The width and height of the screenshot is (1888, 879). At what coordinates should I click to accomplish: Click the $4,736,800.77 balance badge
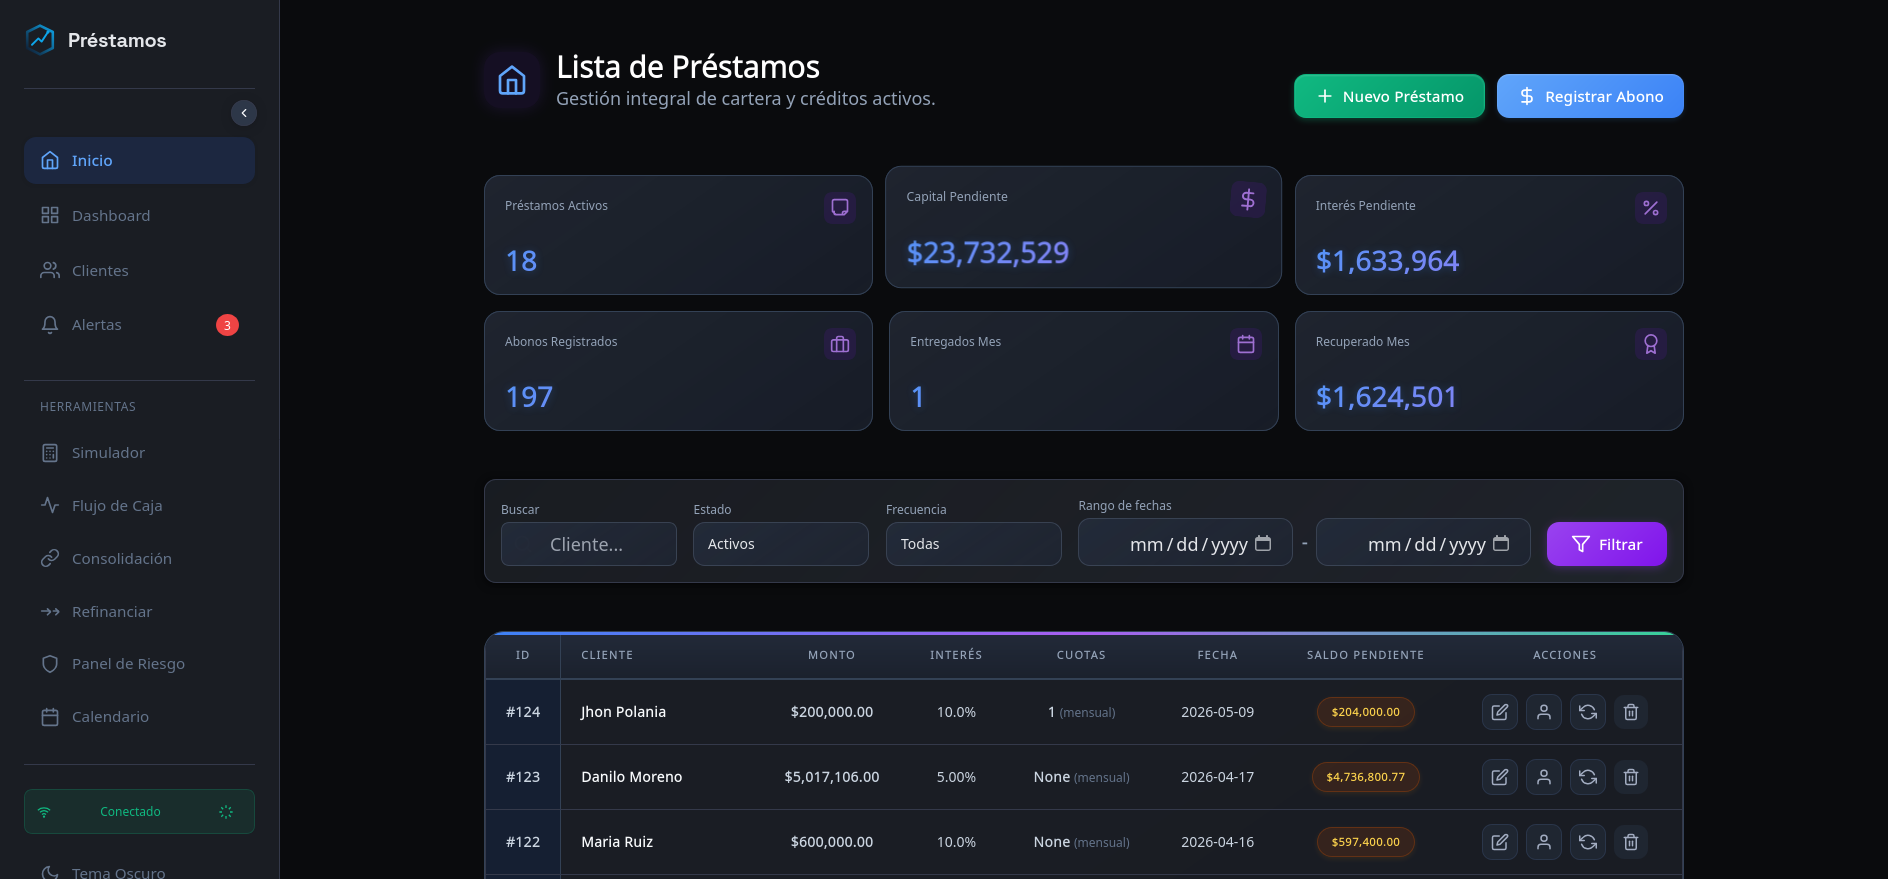coord(1365,777)
